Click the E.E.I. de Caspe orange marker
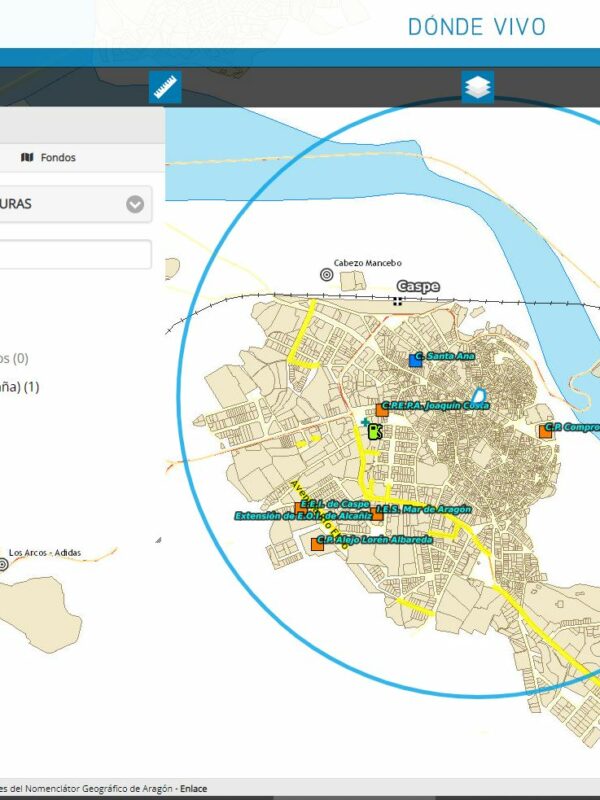This screenshot has height=800, width=600. (x=301, y=507)
